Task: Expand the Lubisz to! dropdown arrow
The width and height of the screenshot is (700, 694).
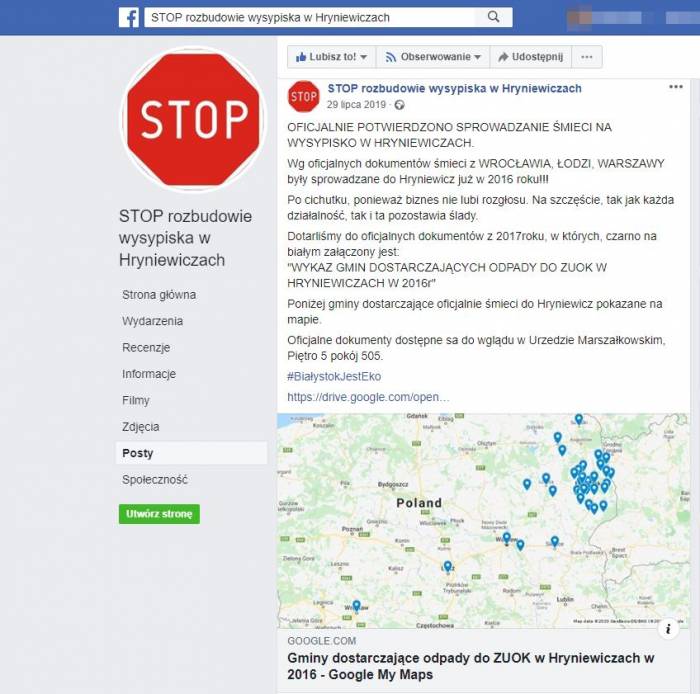Action: (x=364, y=57)
